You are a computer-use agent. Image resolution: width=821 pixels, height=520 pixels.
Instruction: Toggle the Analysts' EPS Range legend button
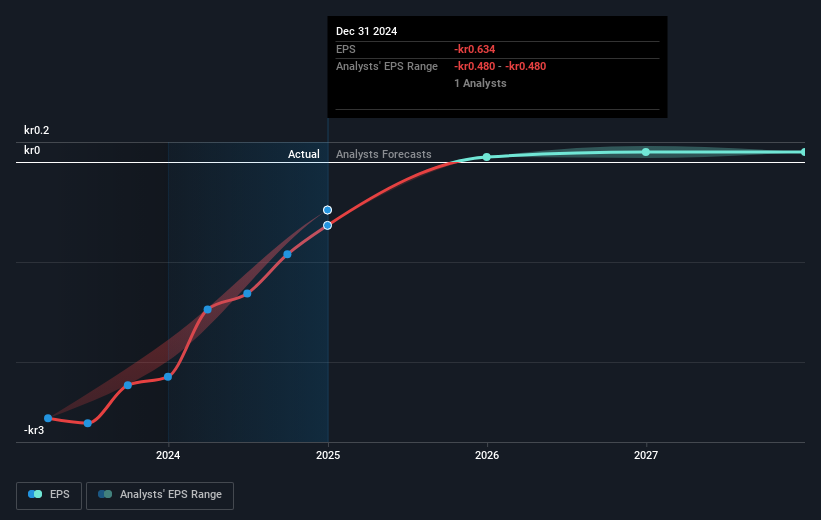click(x=160, y=495)
